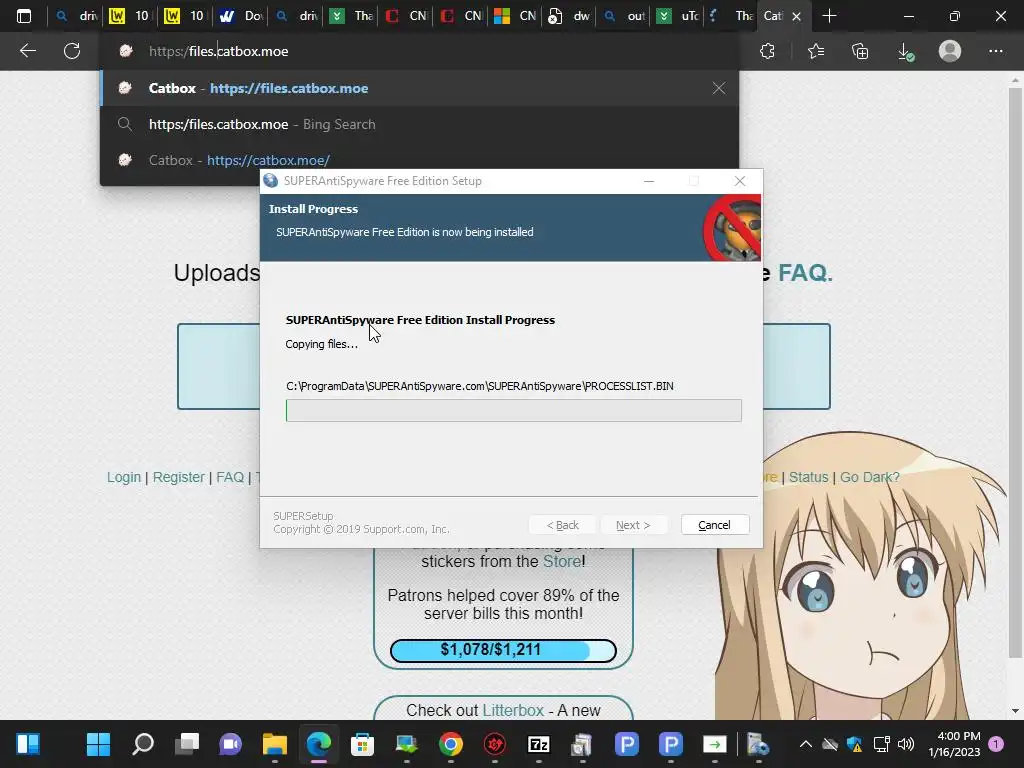This screenshot has width=1024, height=768.
Task: Open the Teams Chat taskbar icon
Action: click(x=231, y=744)
